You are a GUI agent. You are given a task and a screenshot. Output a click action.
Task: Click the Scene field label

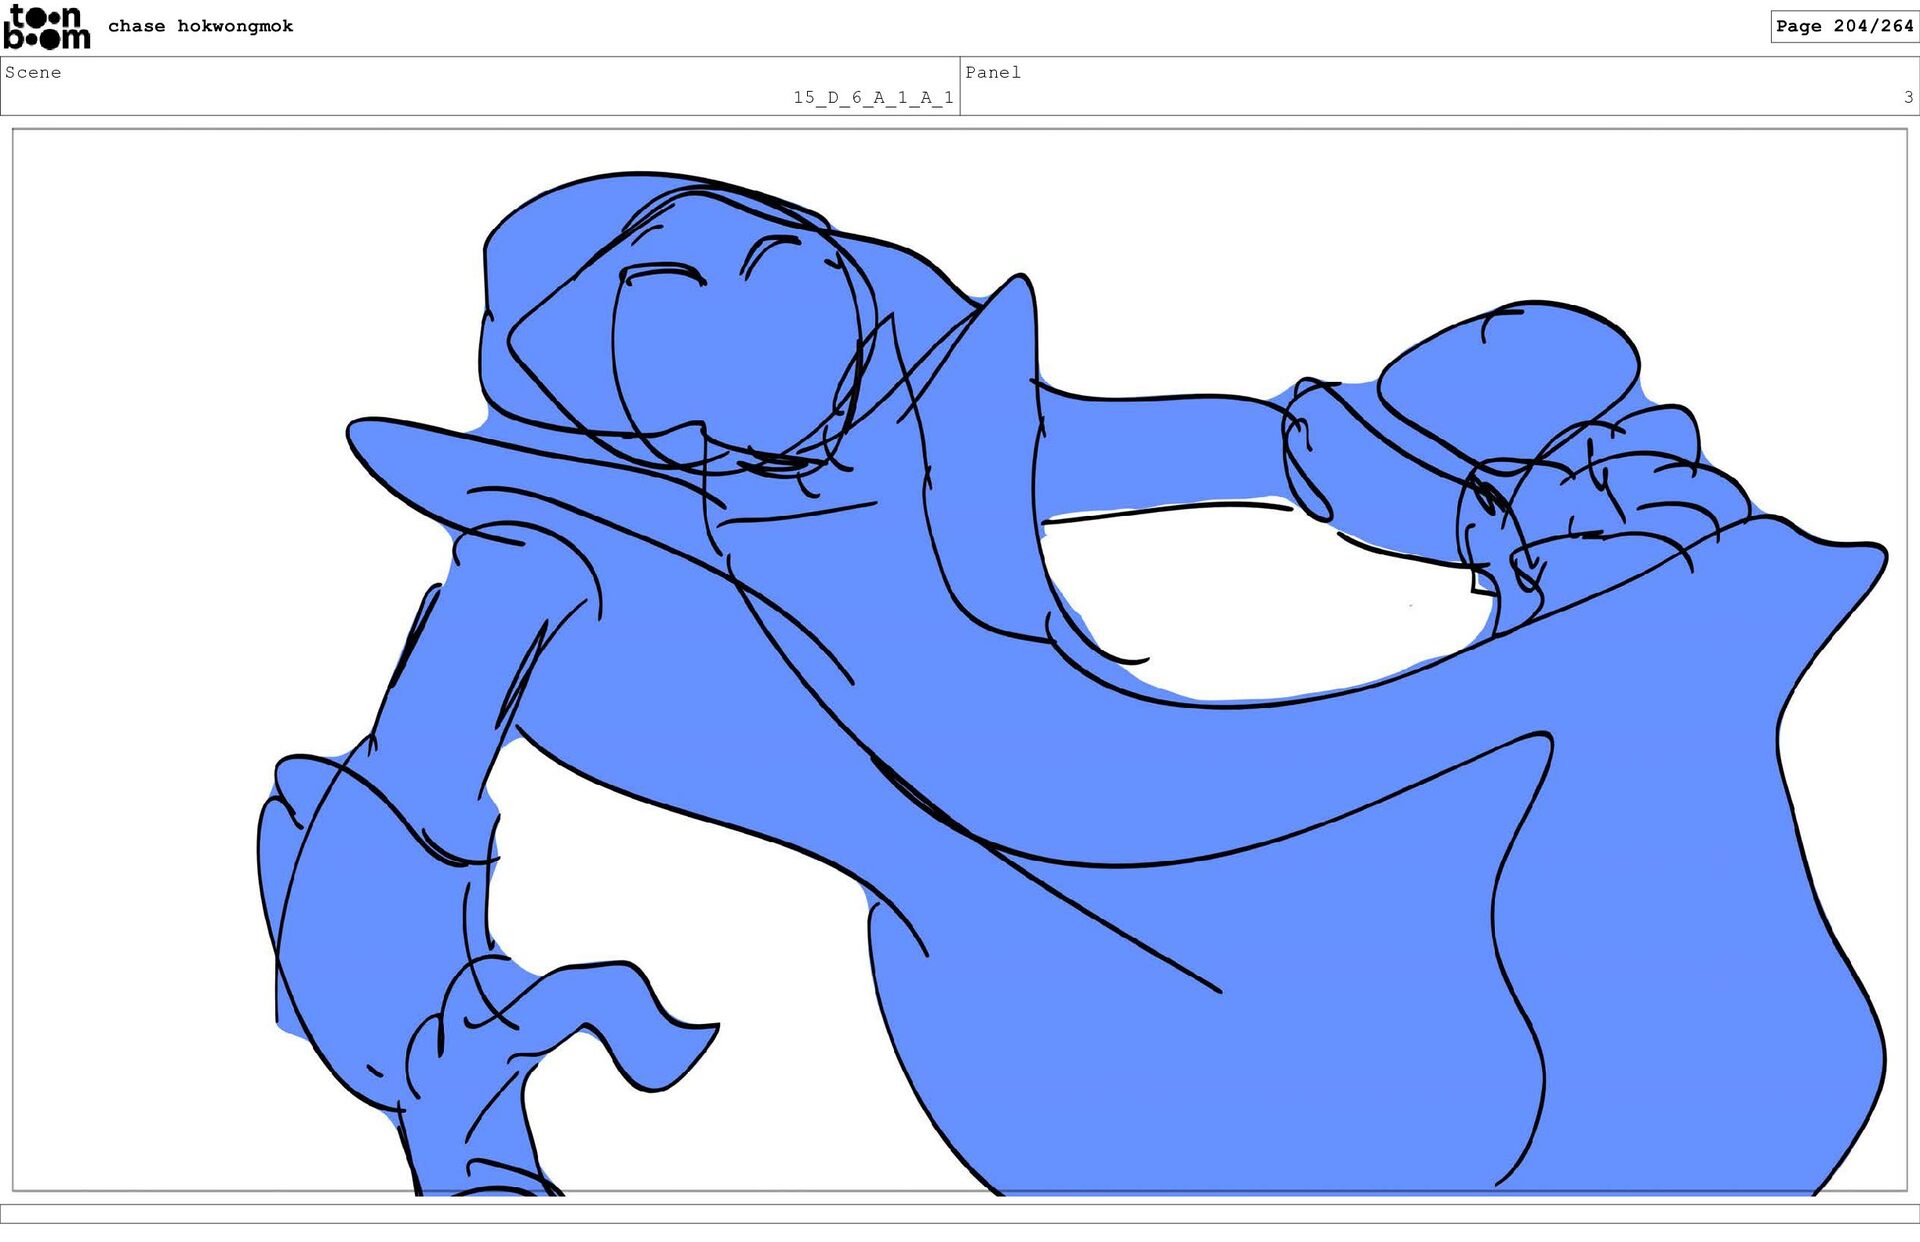pos(33,72)
